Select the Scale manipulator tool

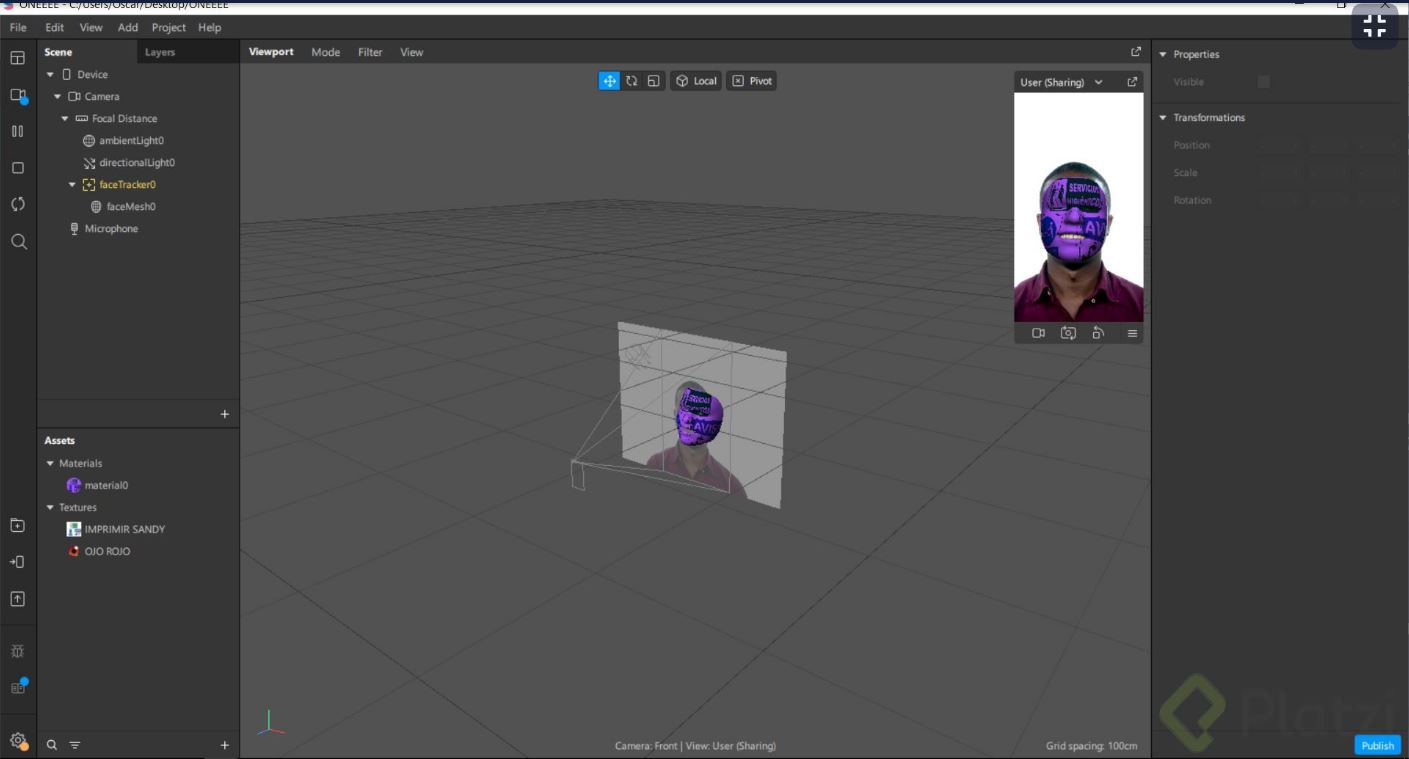[653, 81]
